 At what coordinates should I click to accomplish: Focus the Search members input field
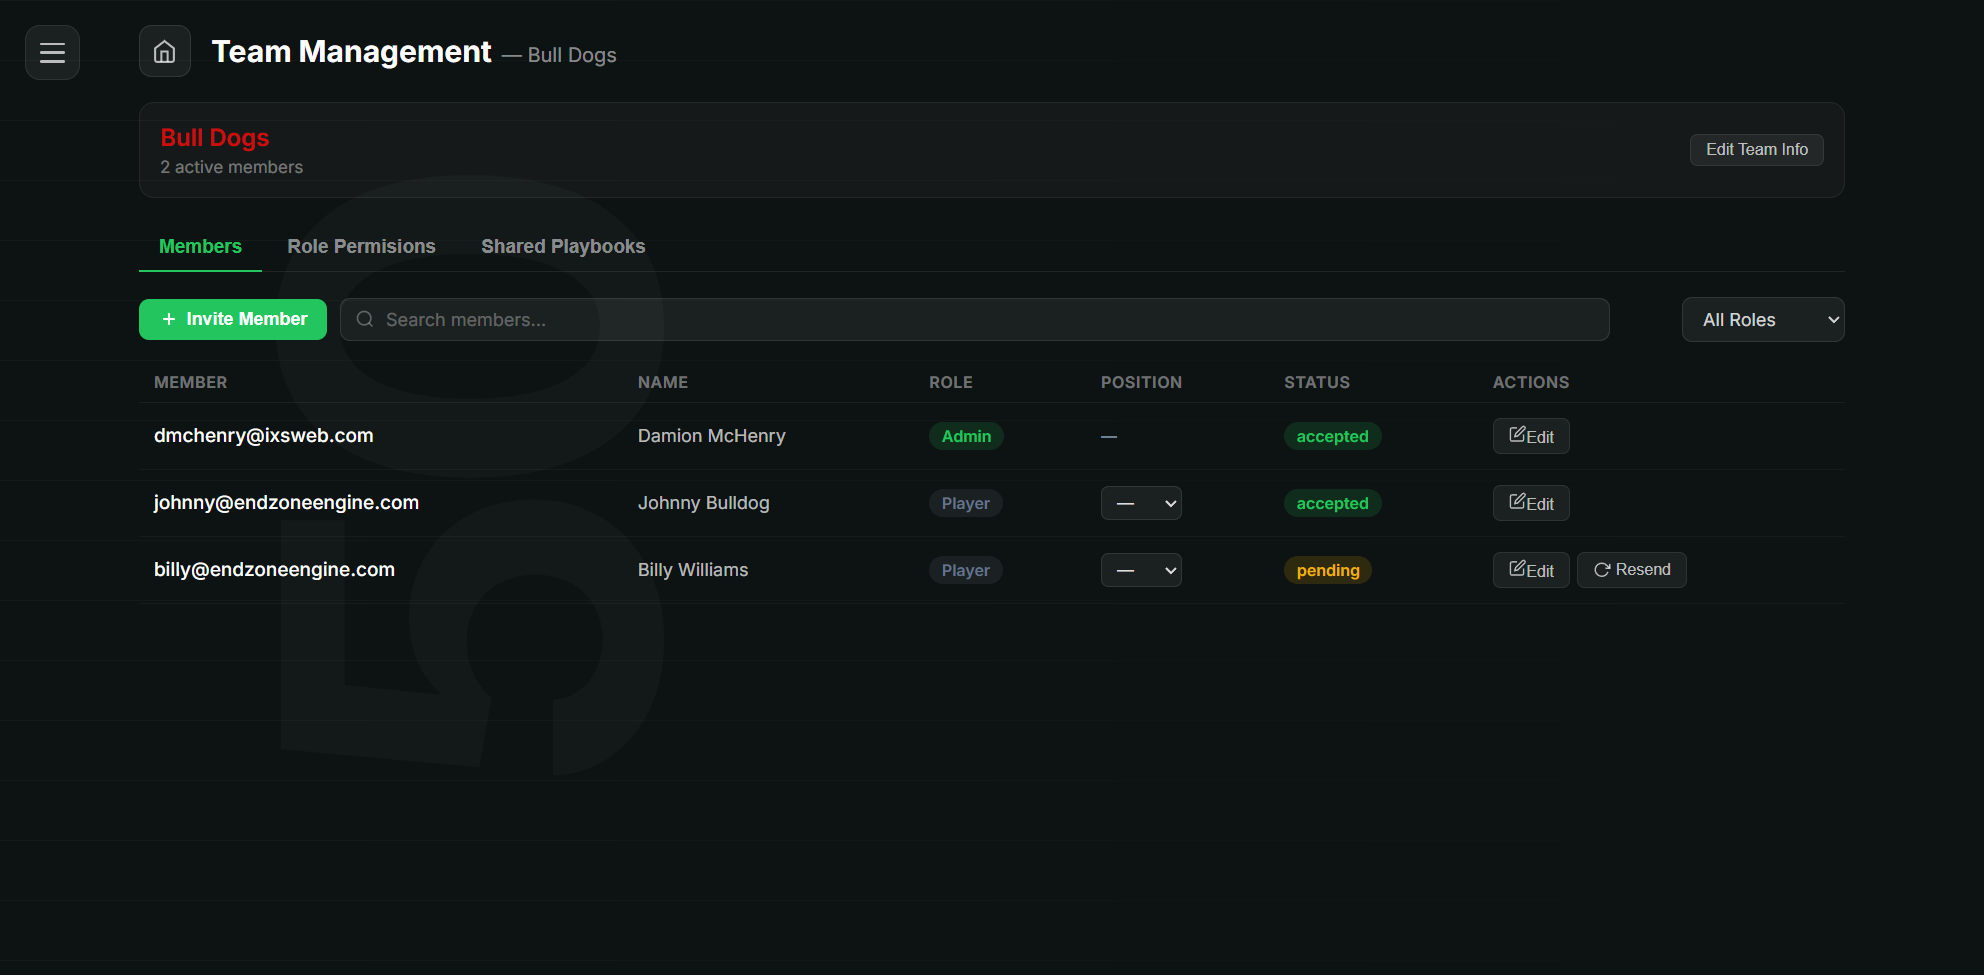[x=975, y=320]
